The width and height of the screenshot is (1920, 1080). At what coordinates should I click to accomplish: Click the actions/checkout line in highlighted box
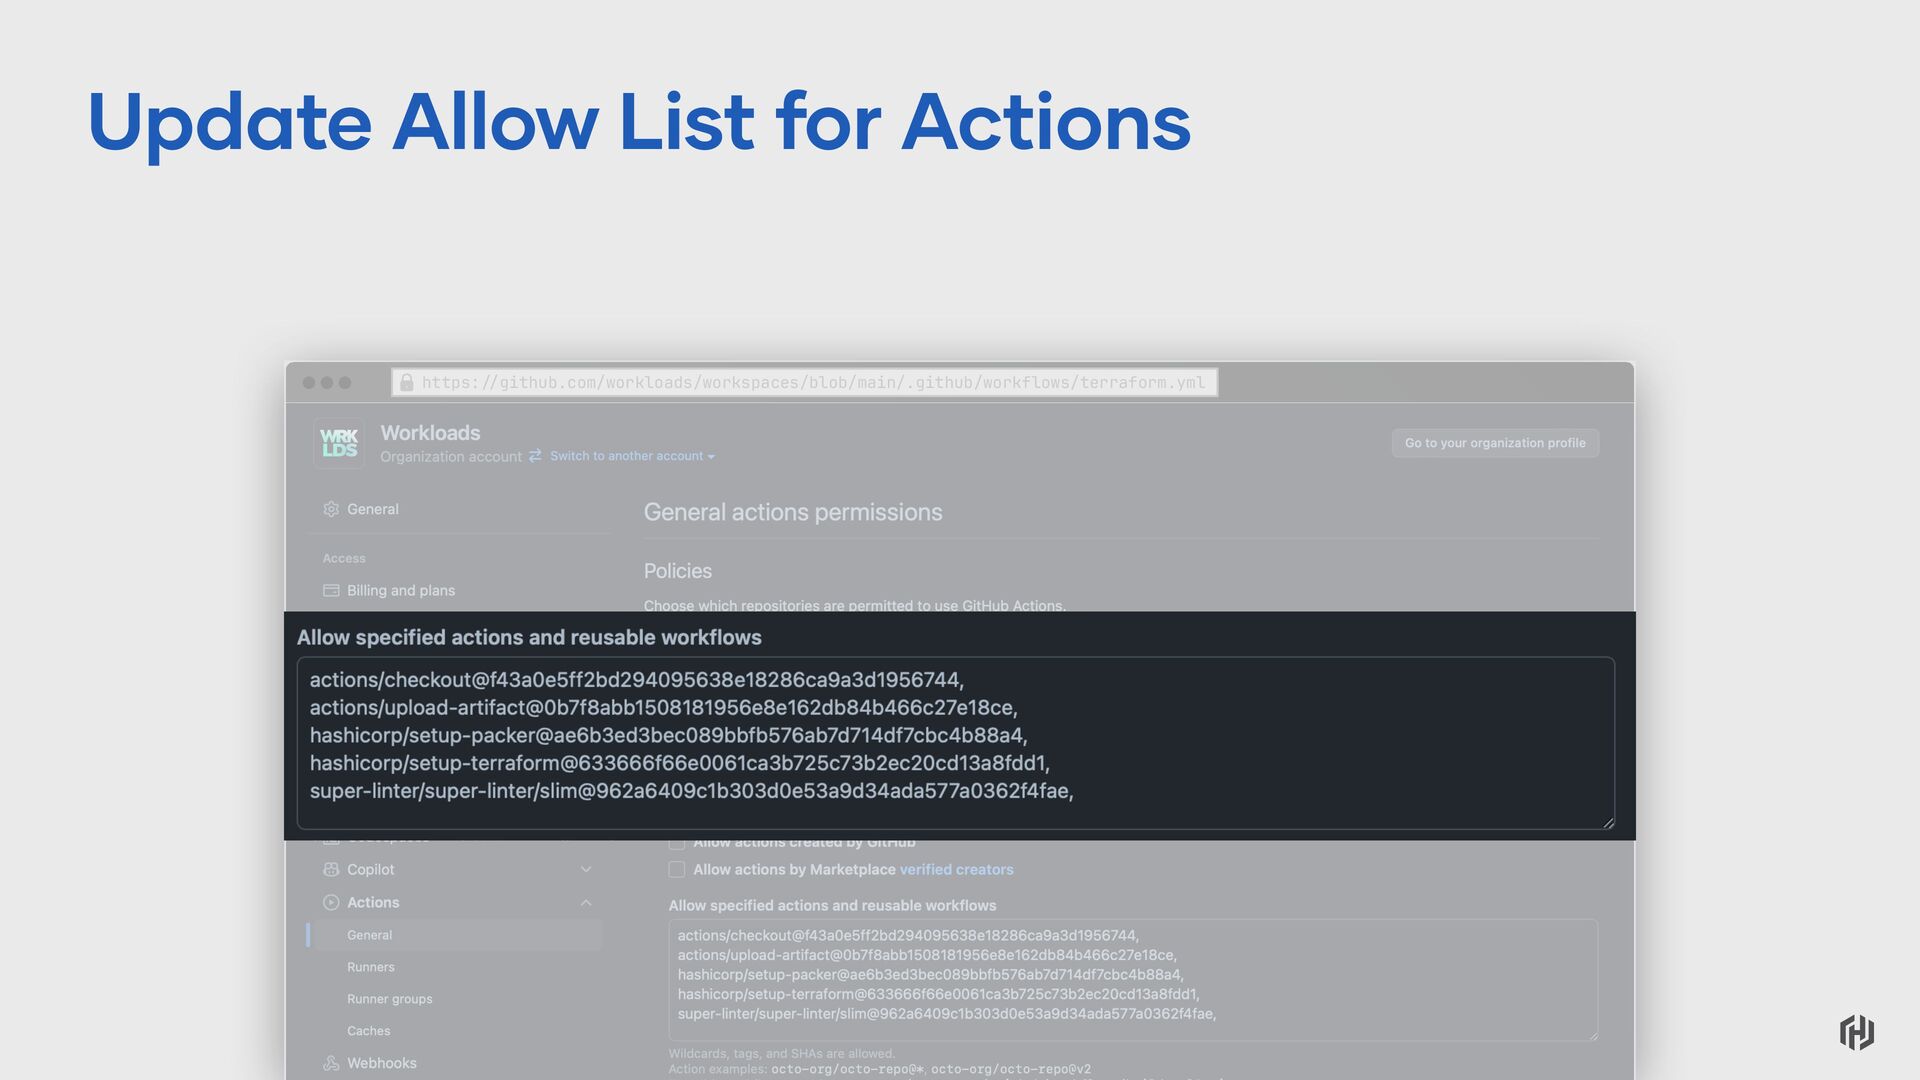637,680
